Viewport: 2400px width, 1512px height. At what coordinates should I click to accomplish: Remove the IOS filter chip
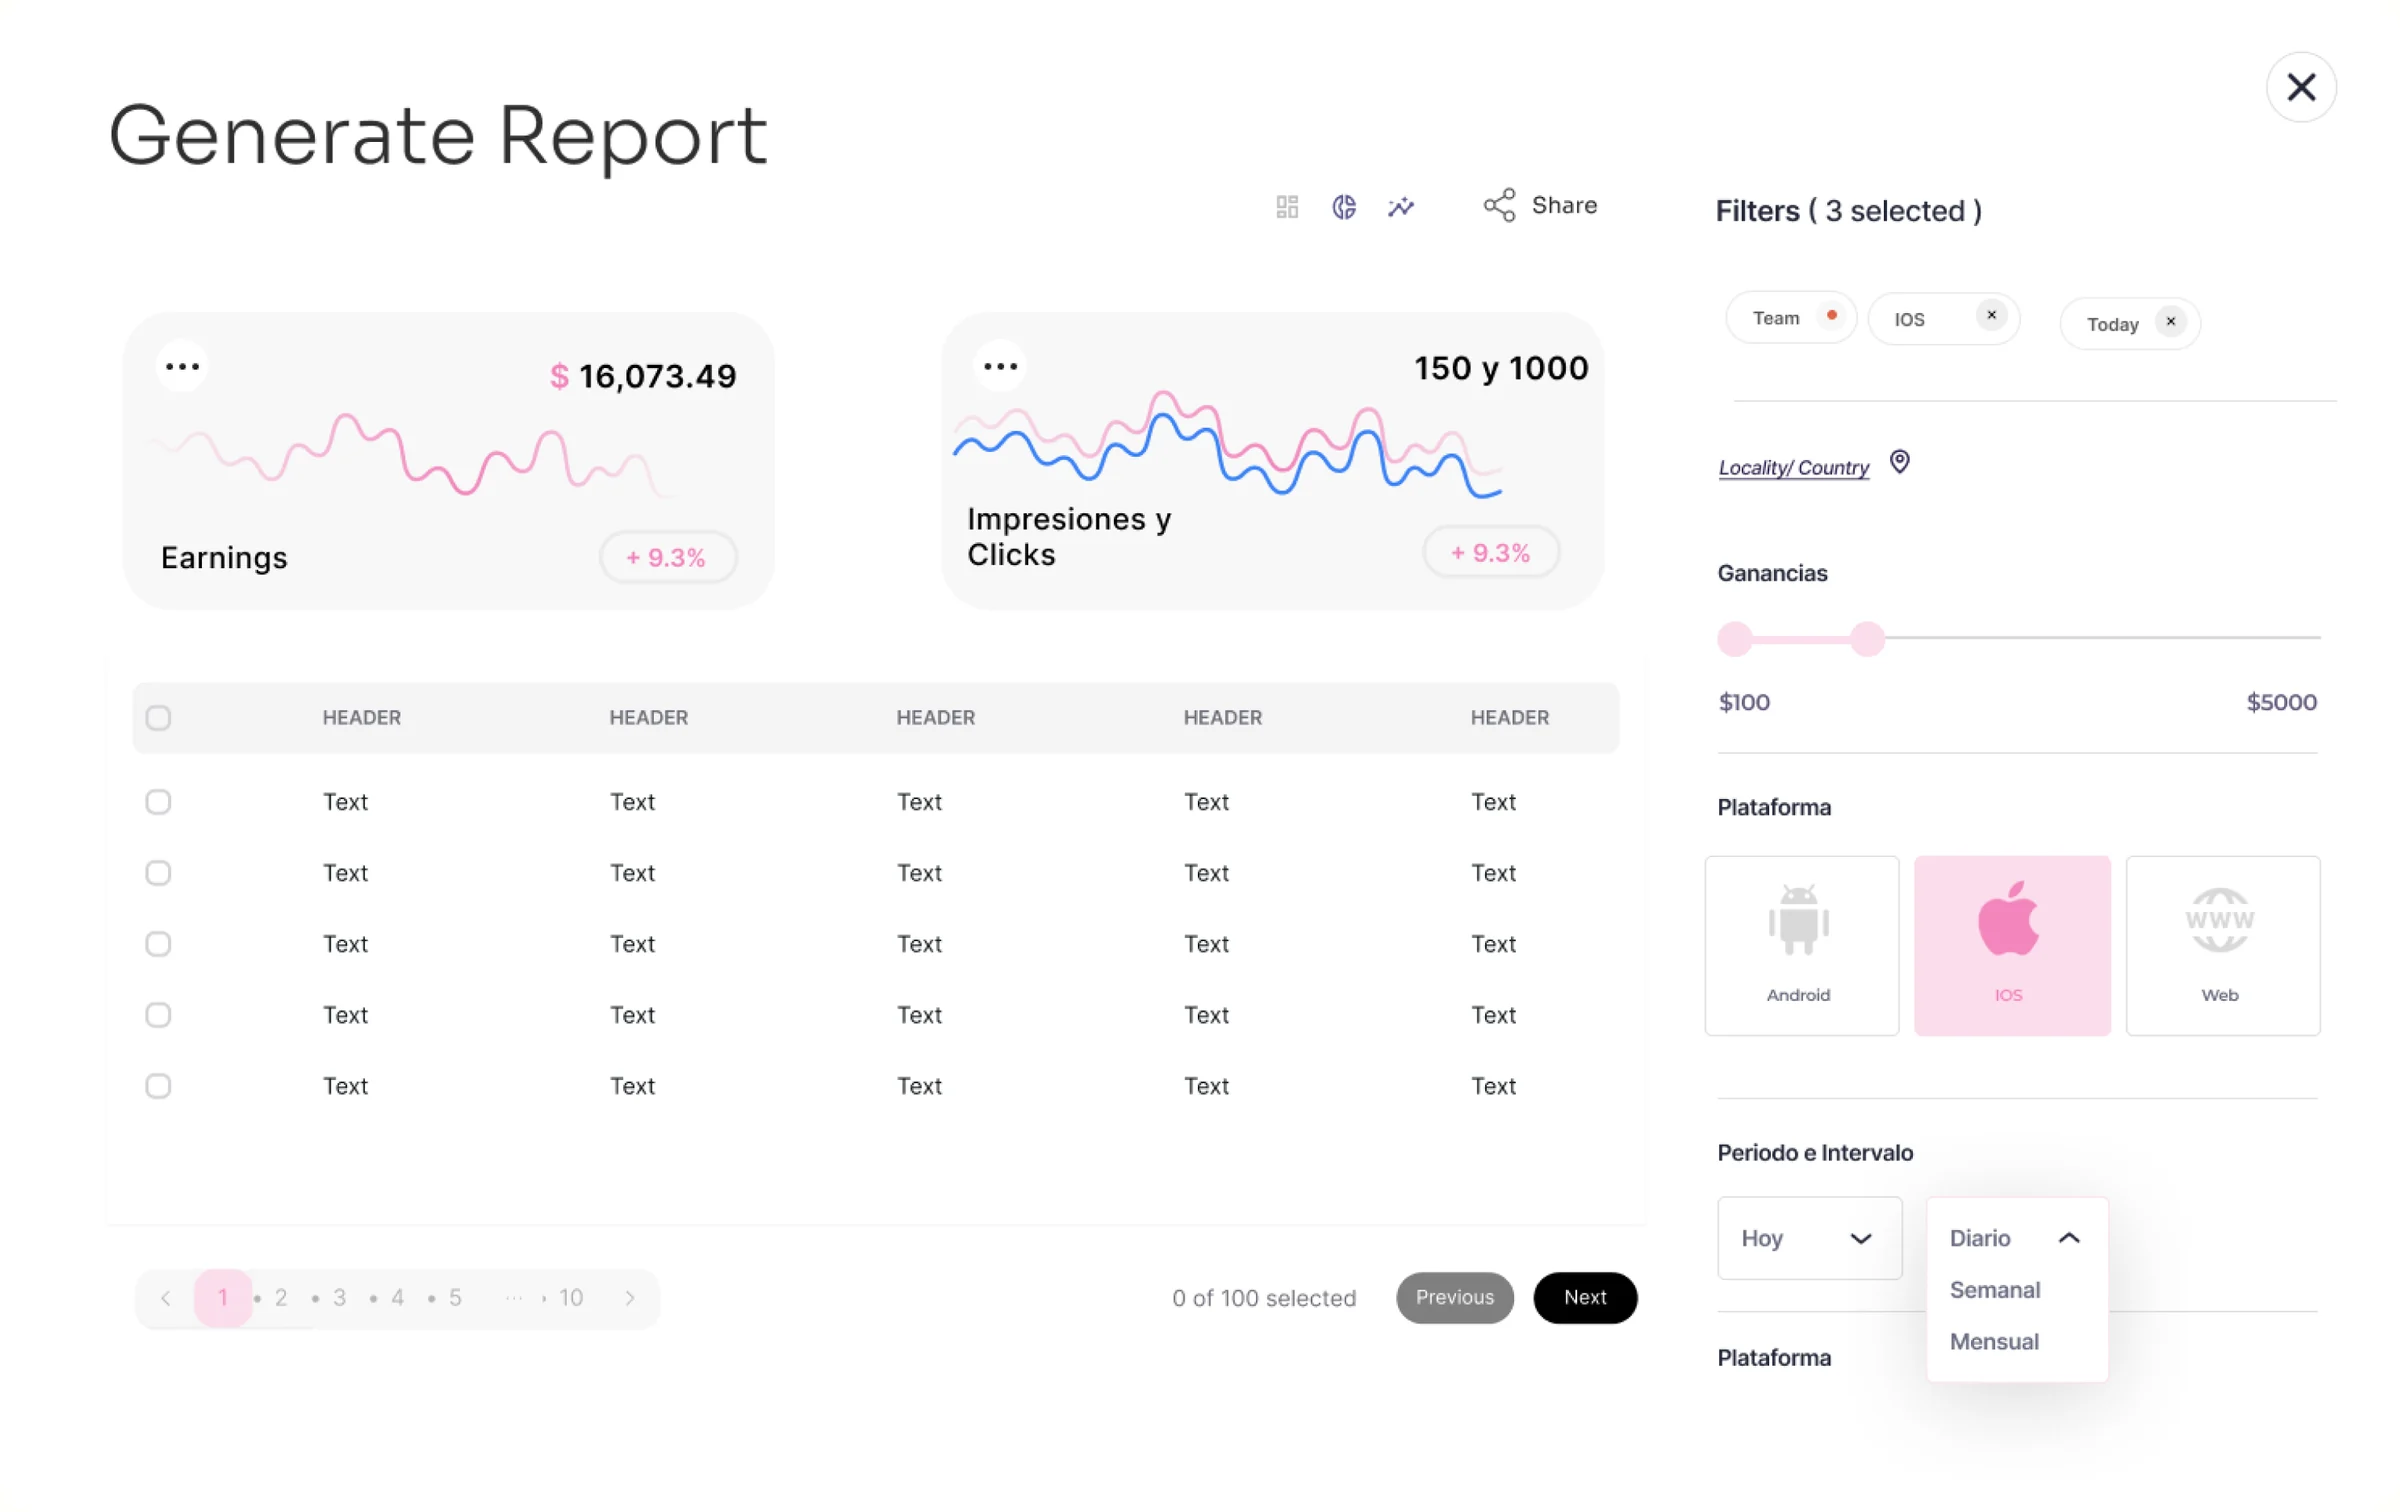[1991, 315]
